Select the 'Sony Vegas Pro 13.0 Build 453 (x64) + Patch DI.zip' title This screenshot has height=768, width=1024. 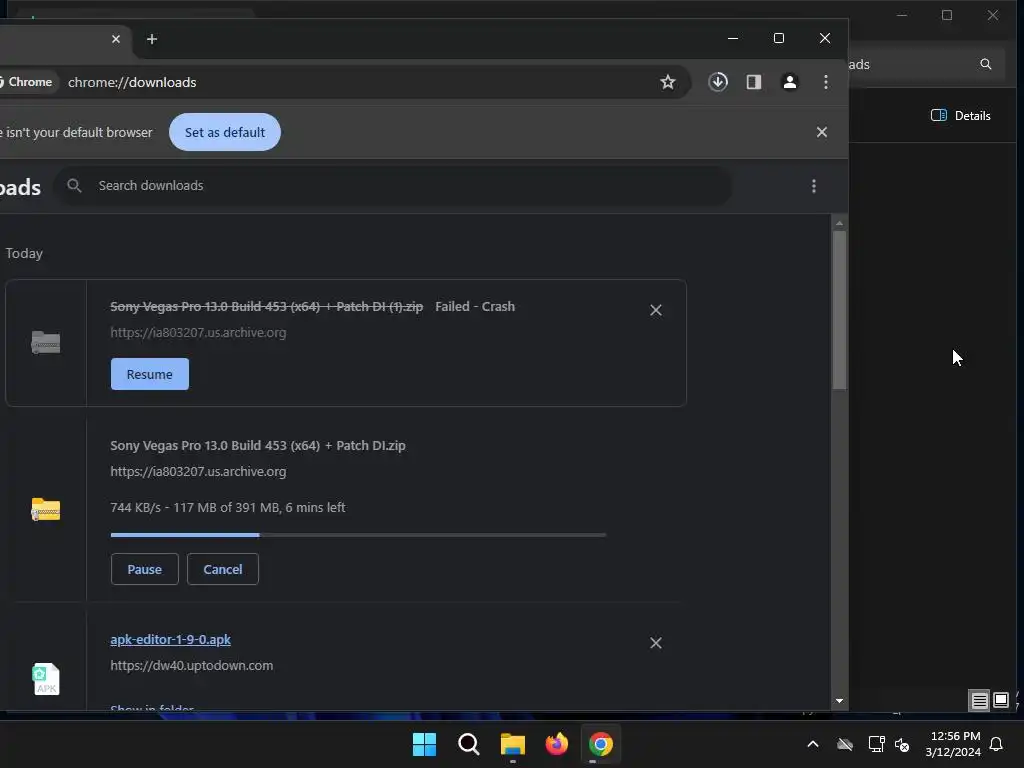[x=258, y=445]
